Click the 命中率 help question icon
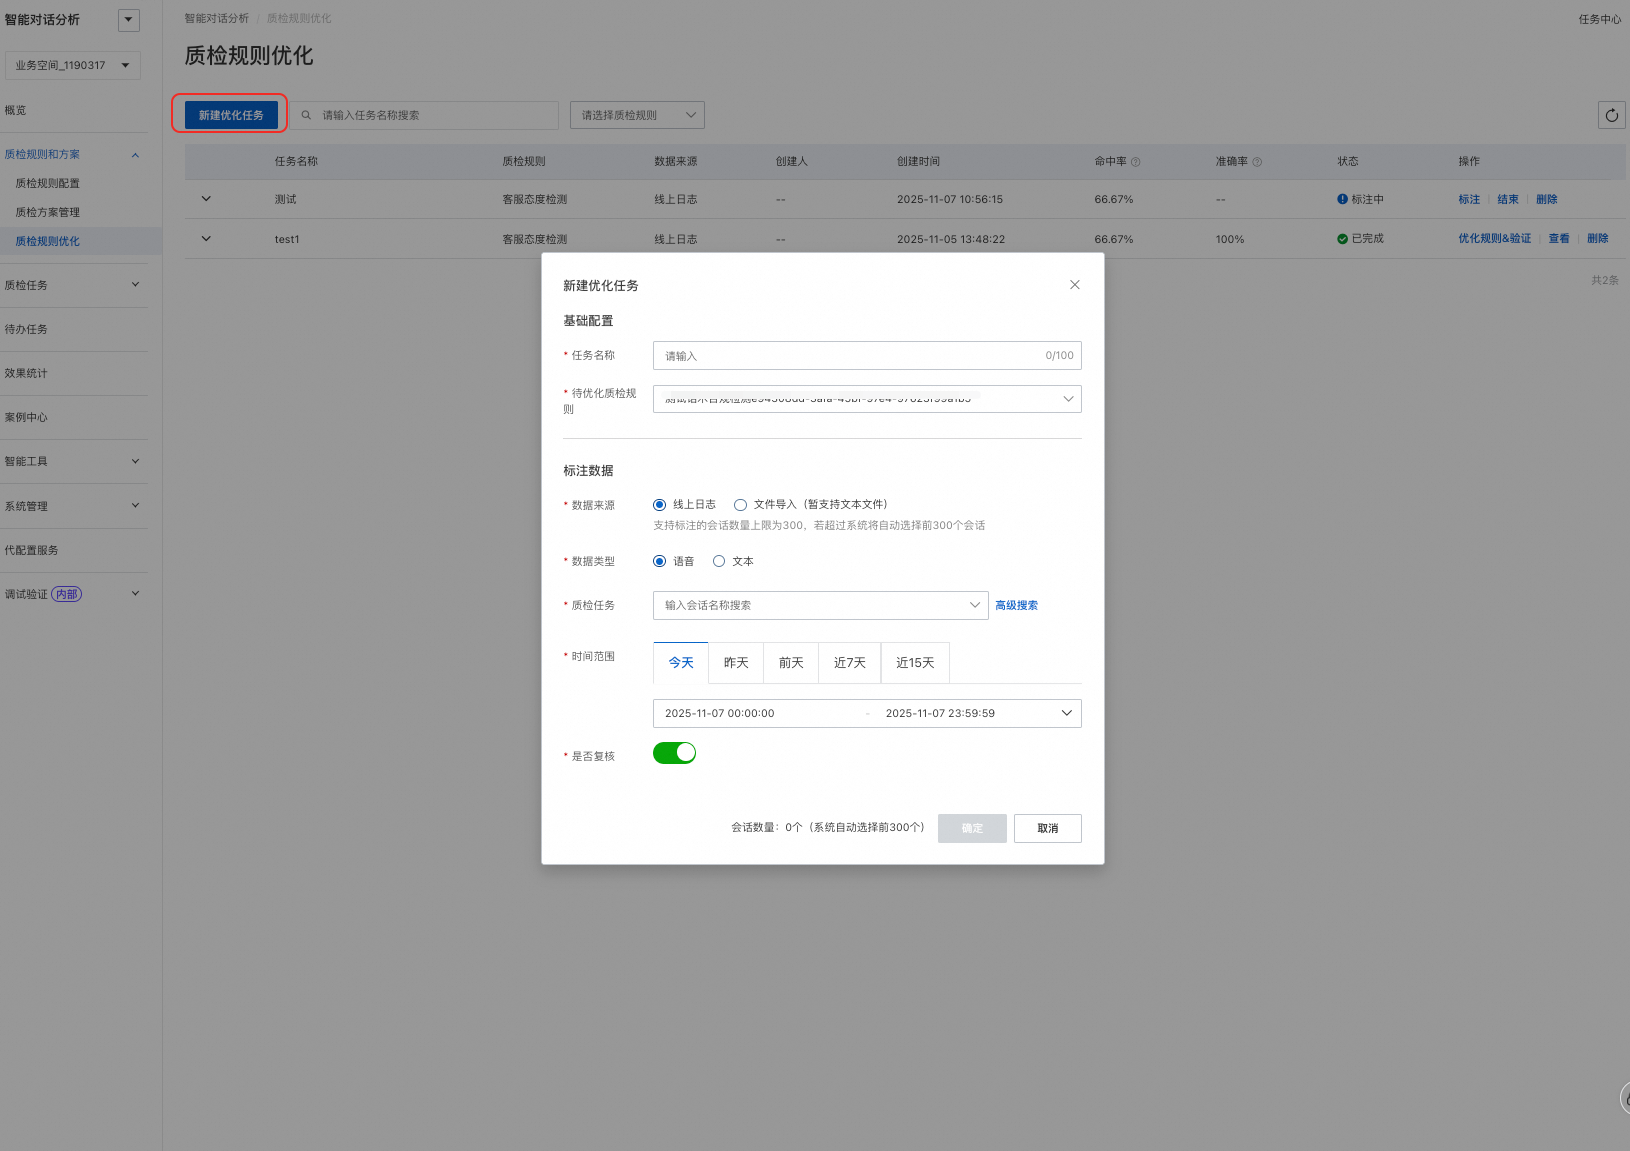 pyautogui.click(x=1135, y=162)
